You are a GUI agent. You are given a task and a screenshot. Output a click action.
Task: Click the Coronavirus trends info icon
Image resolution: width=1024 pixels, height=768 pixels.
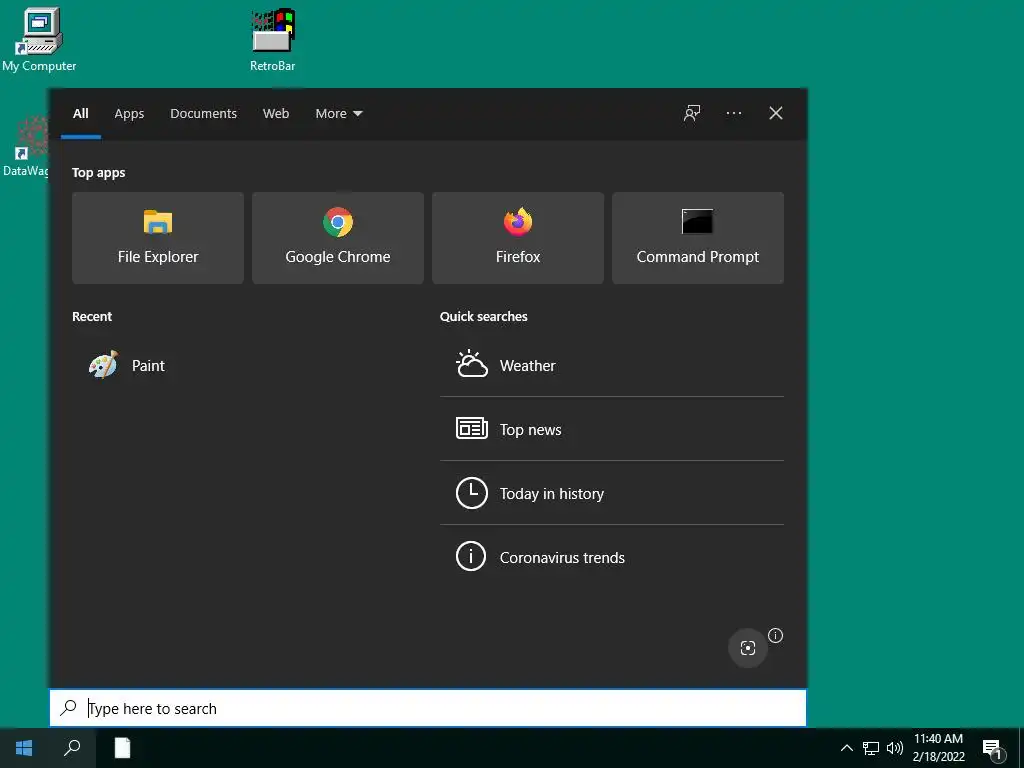(471, 556)
